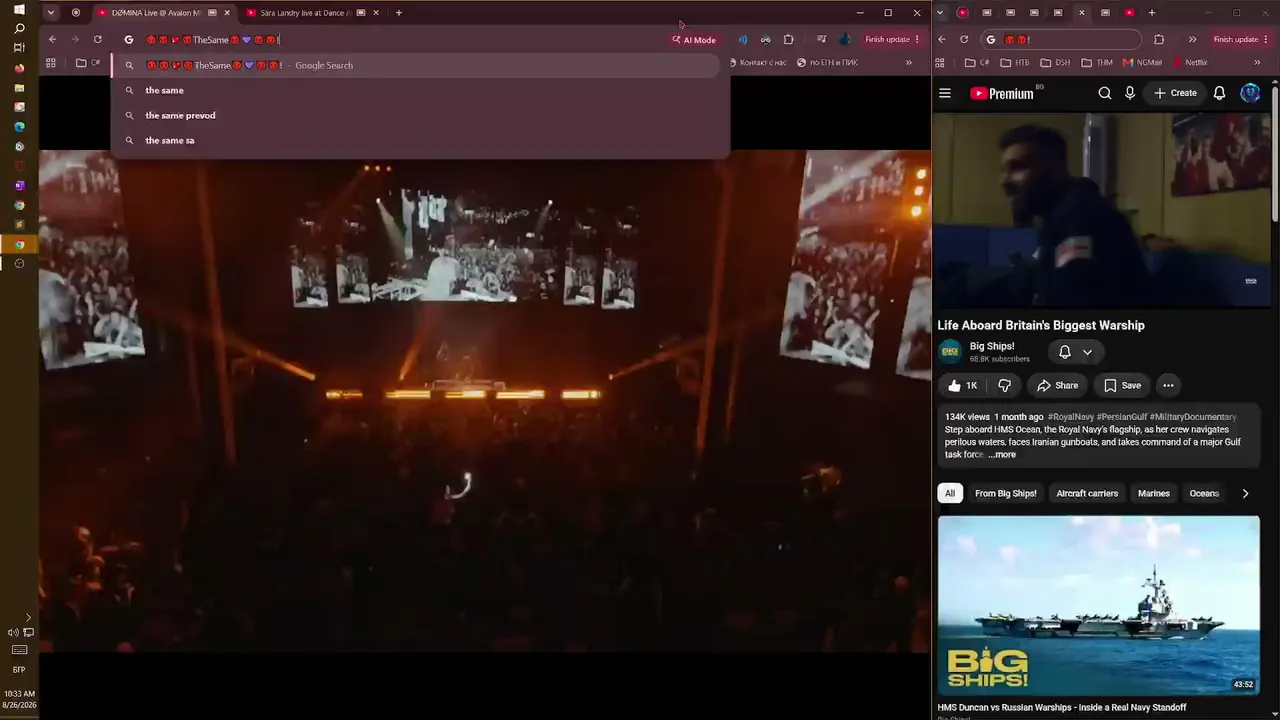This screenshot has height=720, width=1280.
Task: Open File Explorer from the taskbar
Action: click(x=19, y=88)
